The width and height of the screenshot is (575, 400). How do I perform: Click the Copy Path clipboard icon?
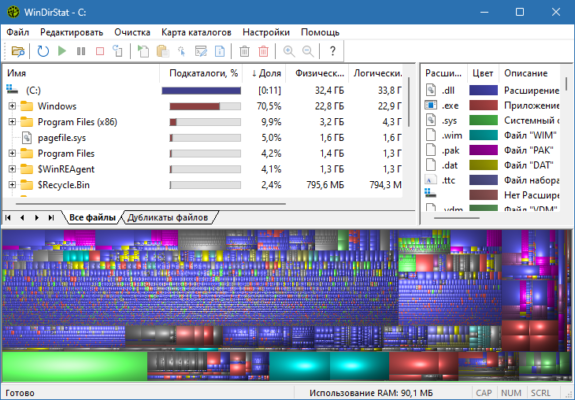click(162, 51)
